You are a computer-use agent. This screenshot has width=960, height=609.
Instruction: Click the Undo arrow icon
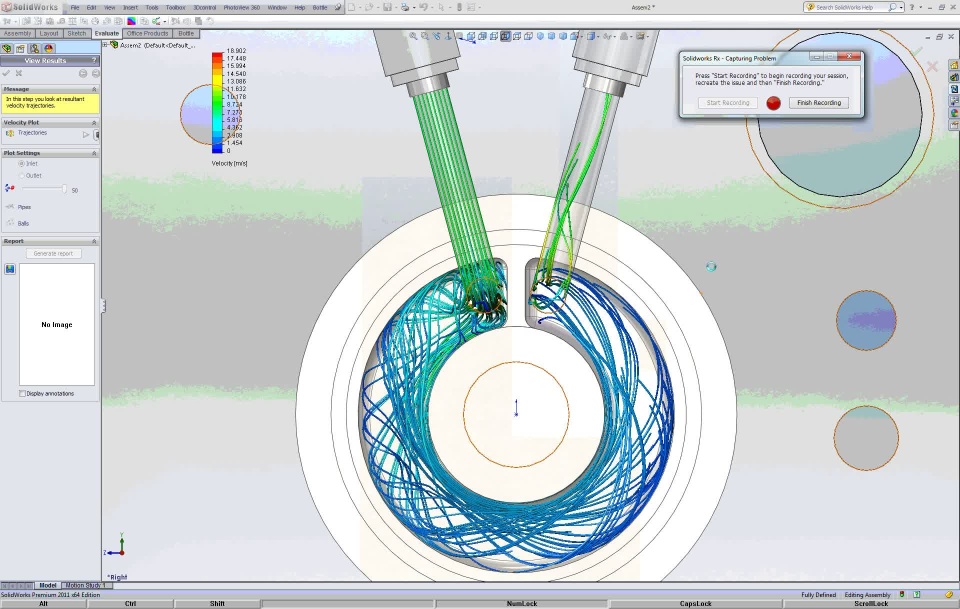tap(423, 7)
